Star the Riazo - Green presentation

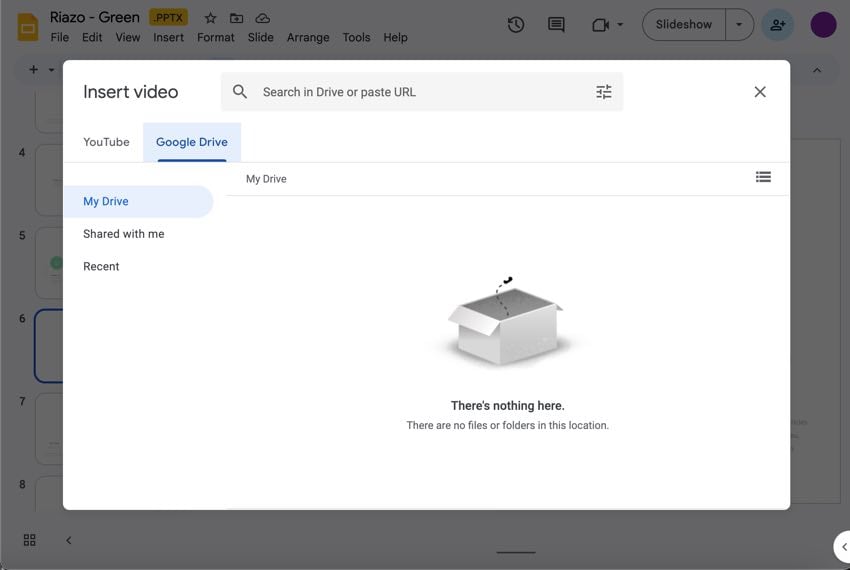(210, 18)
